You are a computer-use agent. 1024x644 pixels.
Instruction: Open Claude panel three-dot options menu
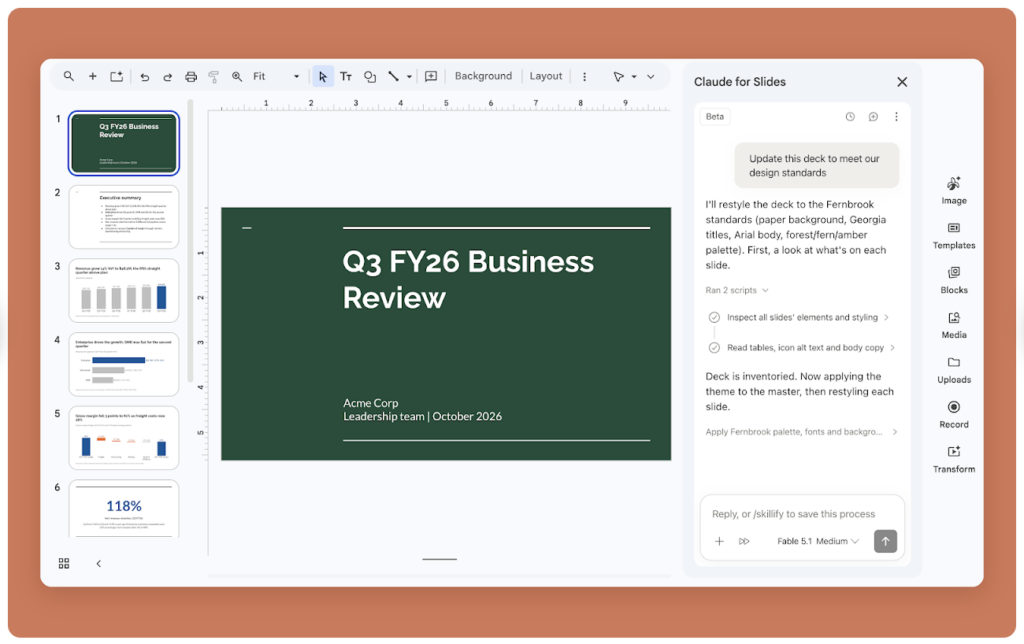pyautogui.click(x=896, y=117)
